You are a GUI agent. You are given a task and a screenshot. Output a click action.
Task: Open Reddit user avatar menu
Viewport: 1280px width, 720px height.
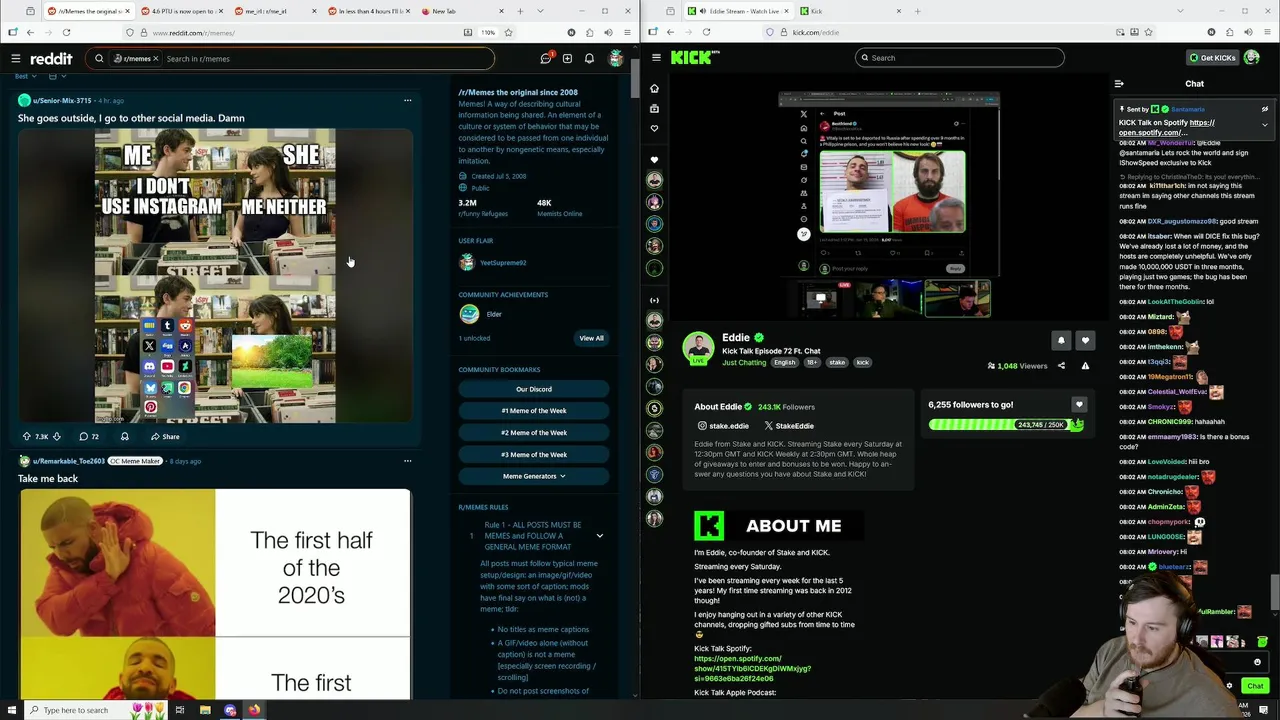(x=616, y=58)
